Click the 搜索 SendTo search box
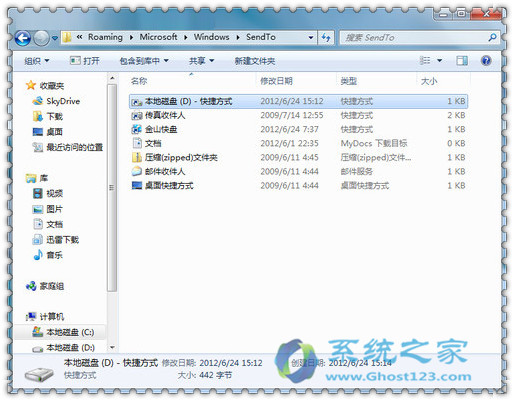Viewport: 514px width, 401px height. [419, 38]
